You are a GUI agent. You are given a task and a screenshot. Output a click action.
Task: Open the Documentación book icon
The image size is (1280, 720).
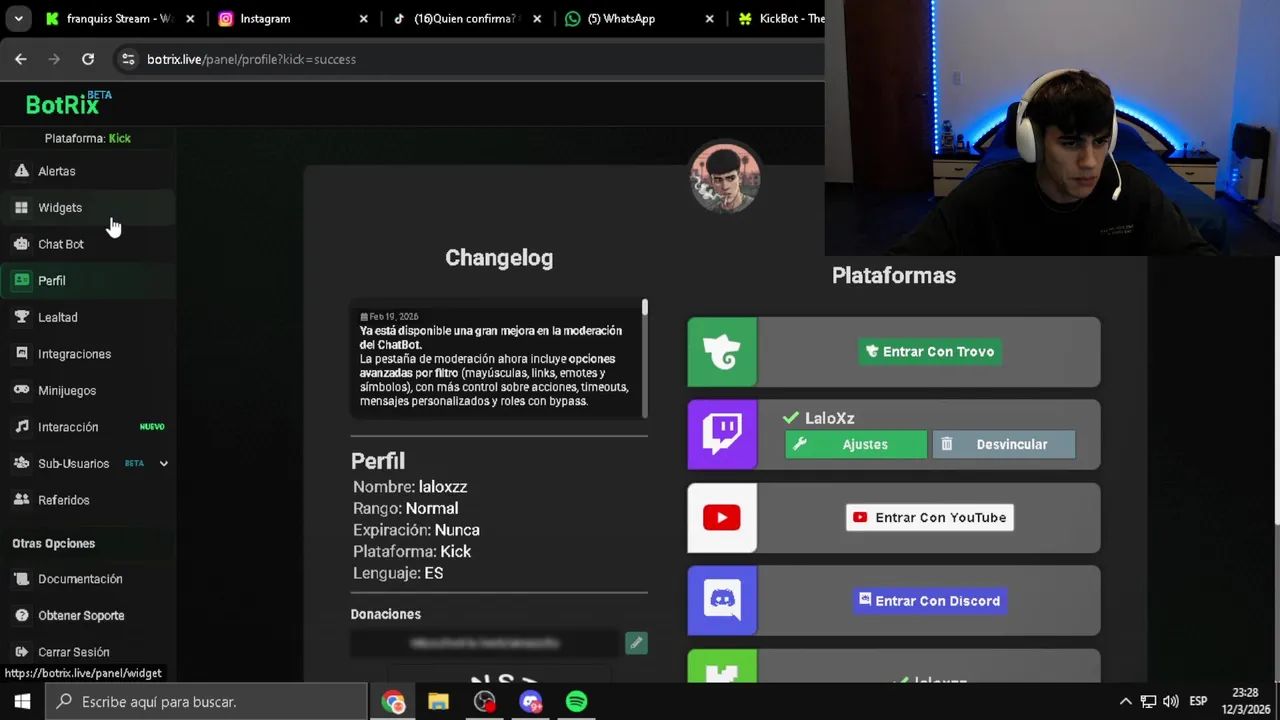coord(21,579)
